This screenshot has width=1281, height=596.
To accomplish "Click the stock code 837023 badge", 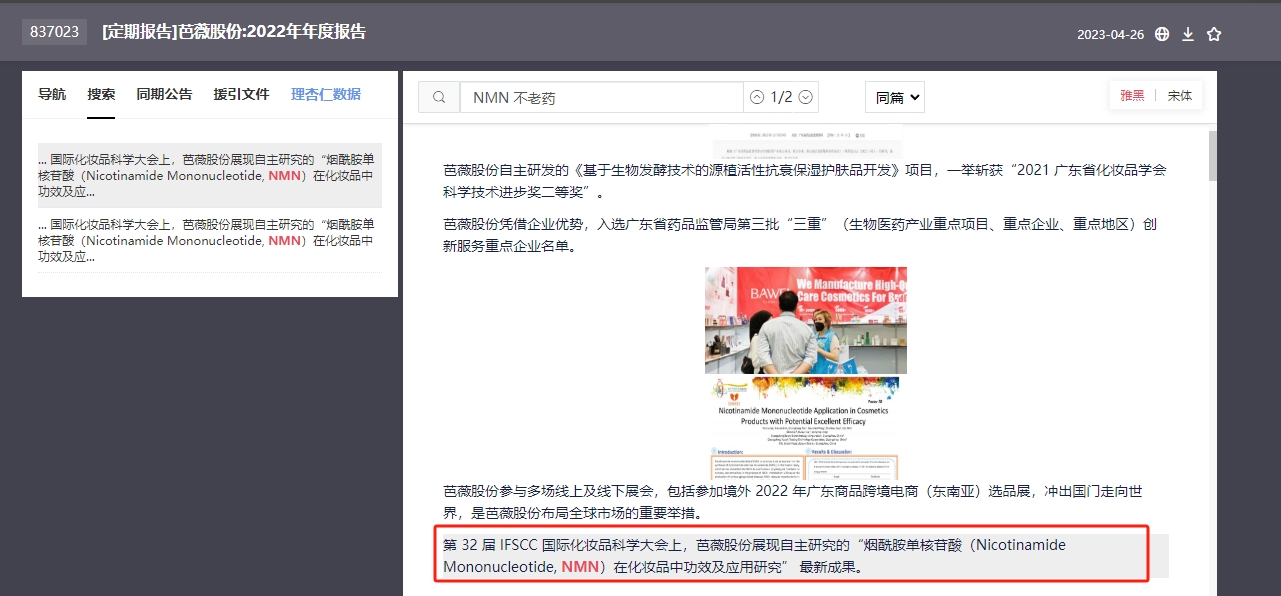I will coord(54,32).
